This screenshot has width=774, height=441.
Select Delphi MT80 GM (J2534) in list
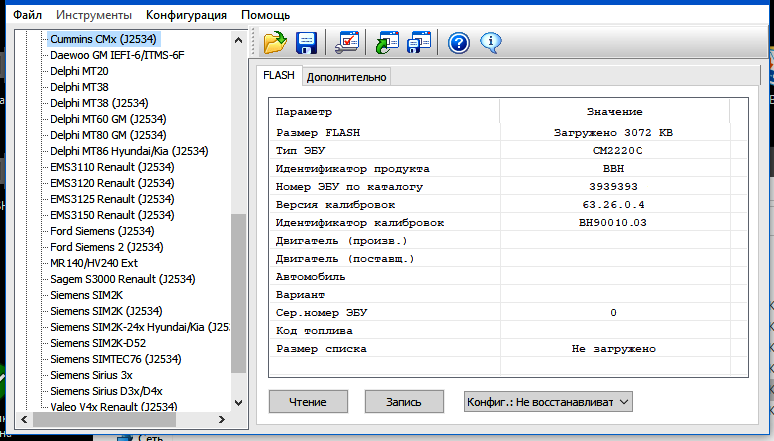108,134
